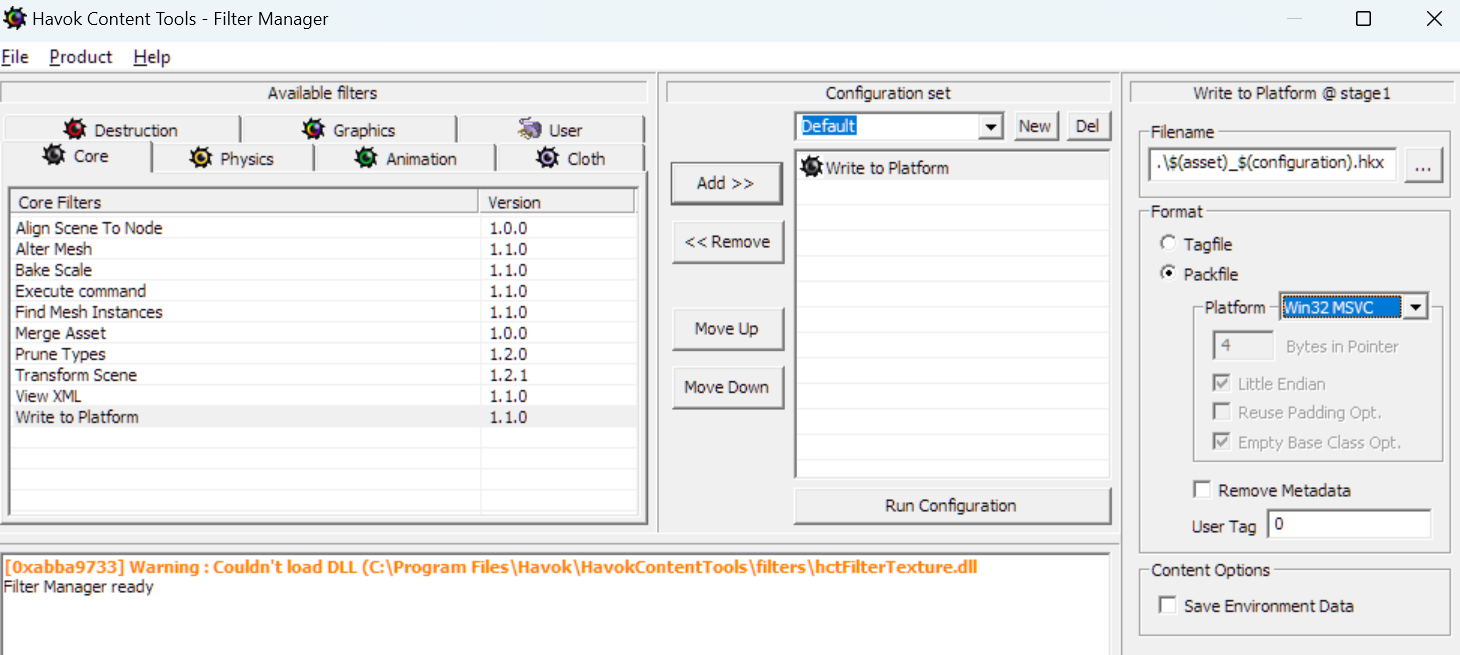
Task: Click the Core Filters column header
Action: [245, 202]
